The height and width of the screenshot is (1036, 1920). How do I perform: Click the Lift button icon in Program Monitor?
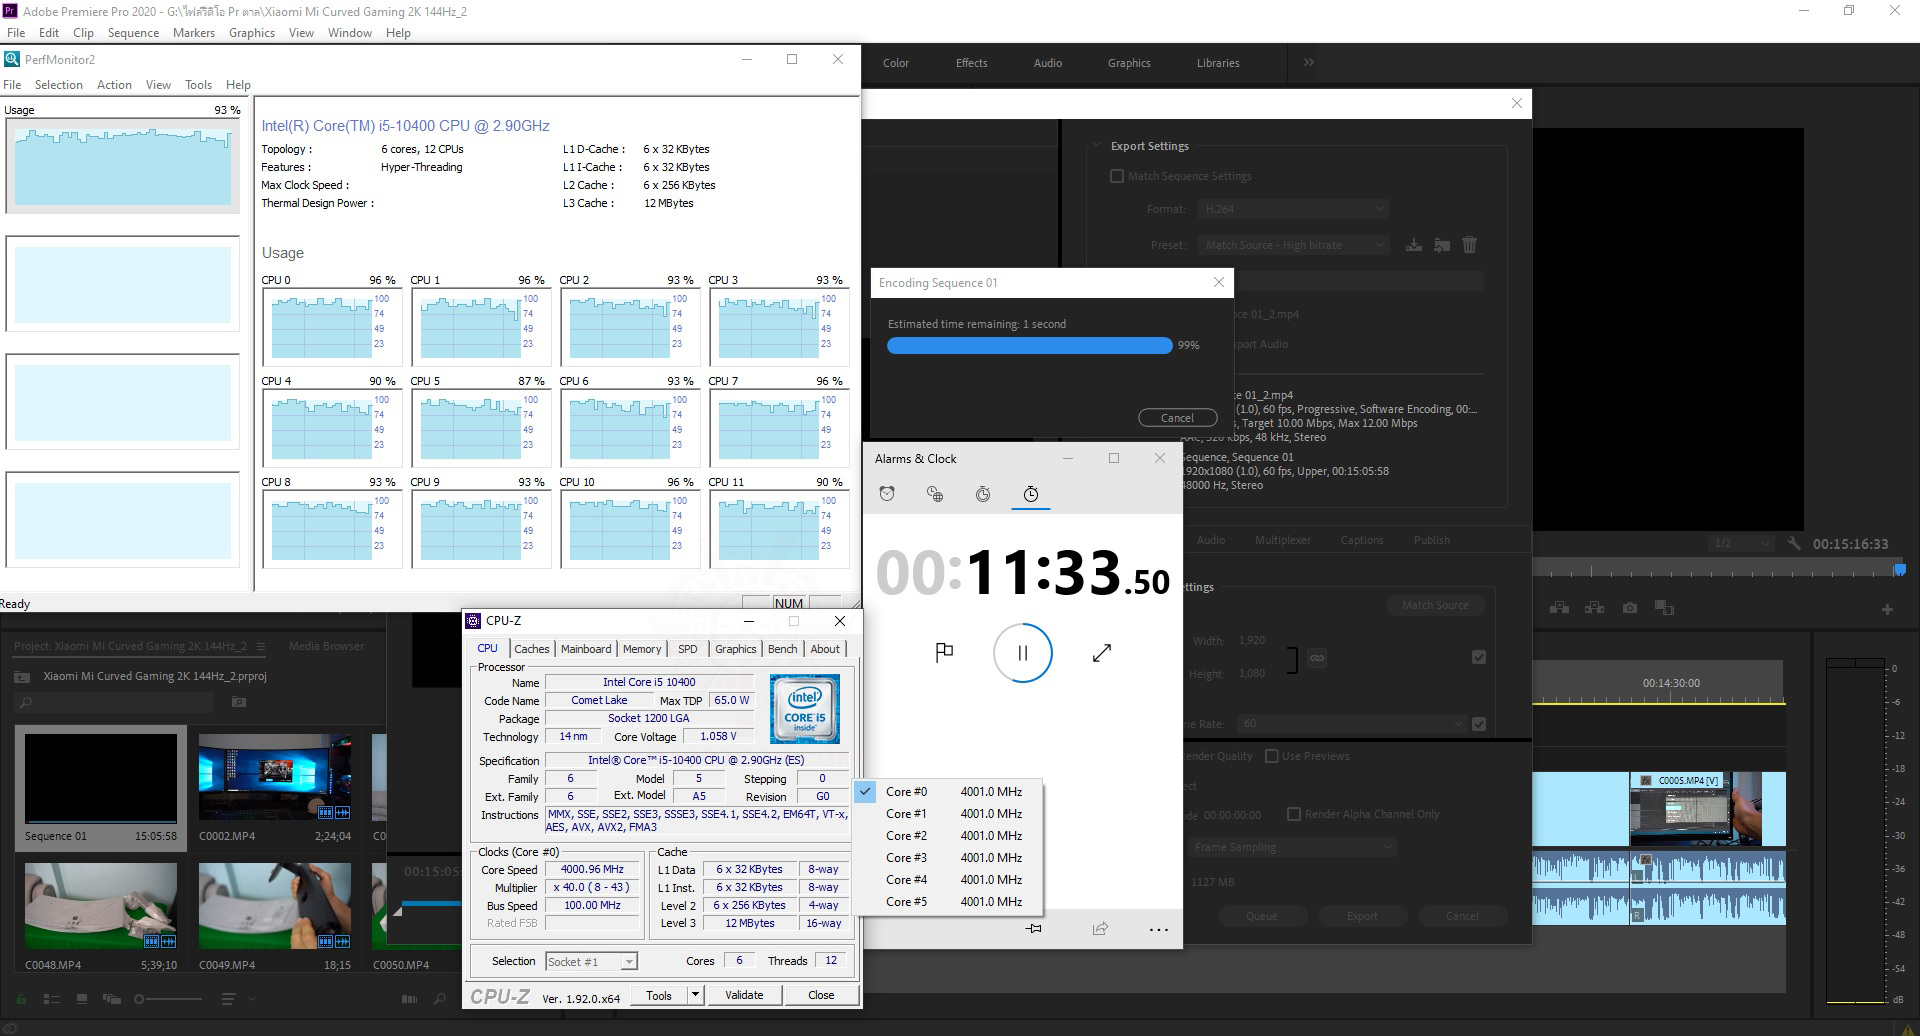click(x=1559, y=608)
